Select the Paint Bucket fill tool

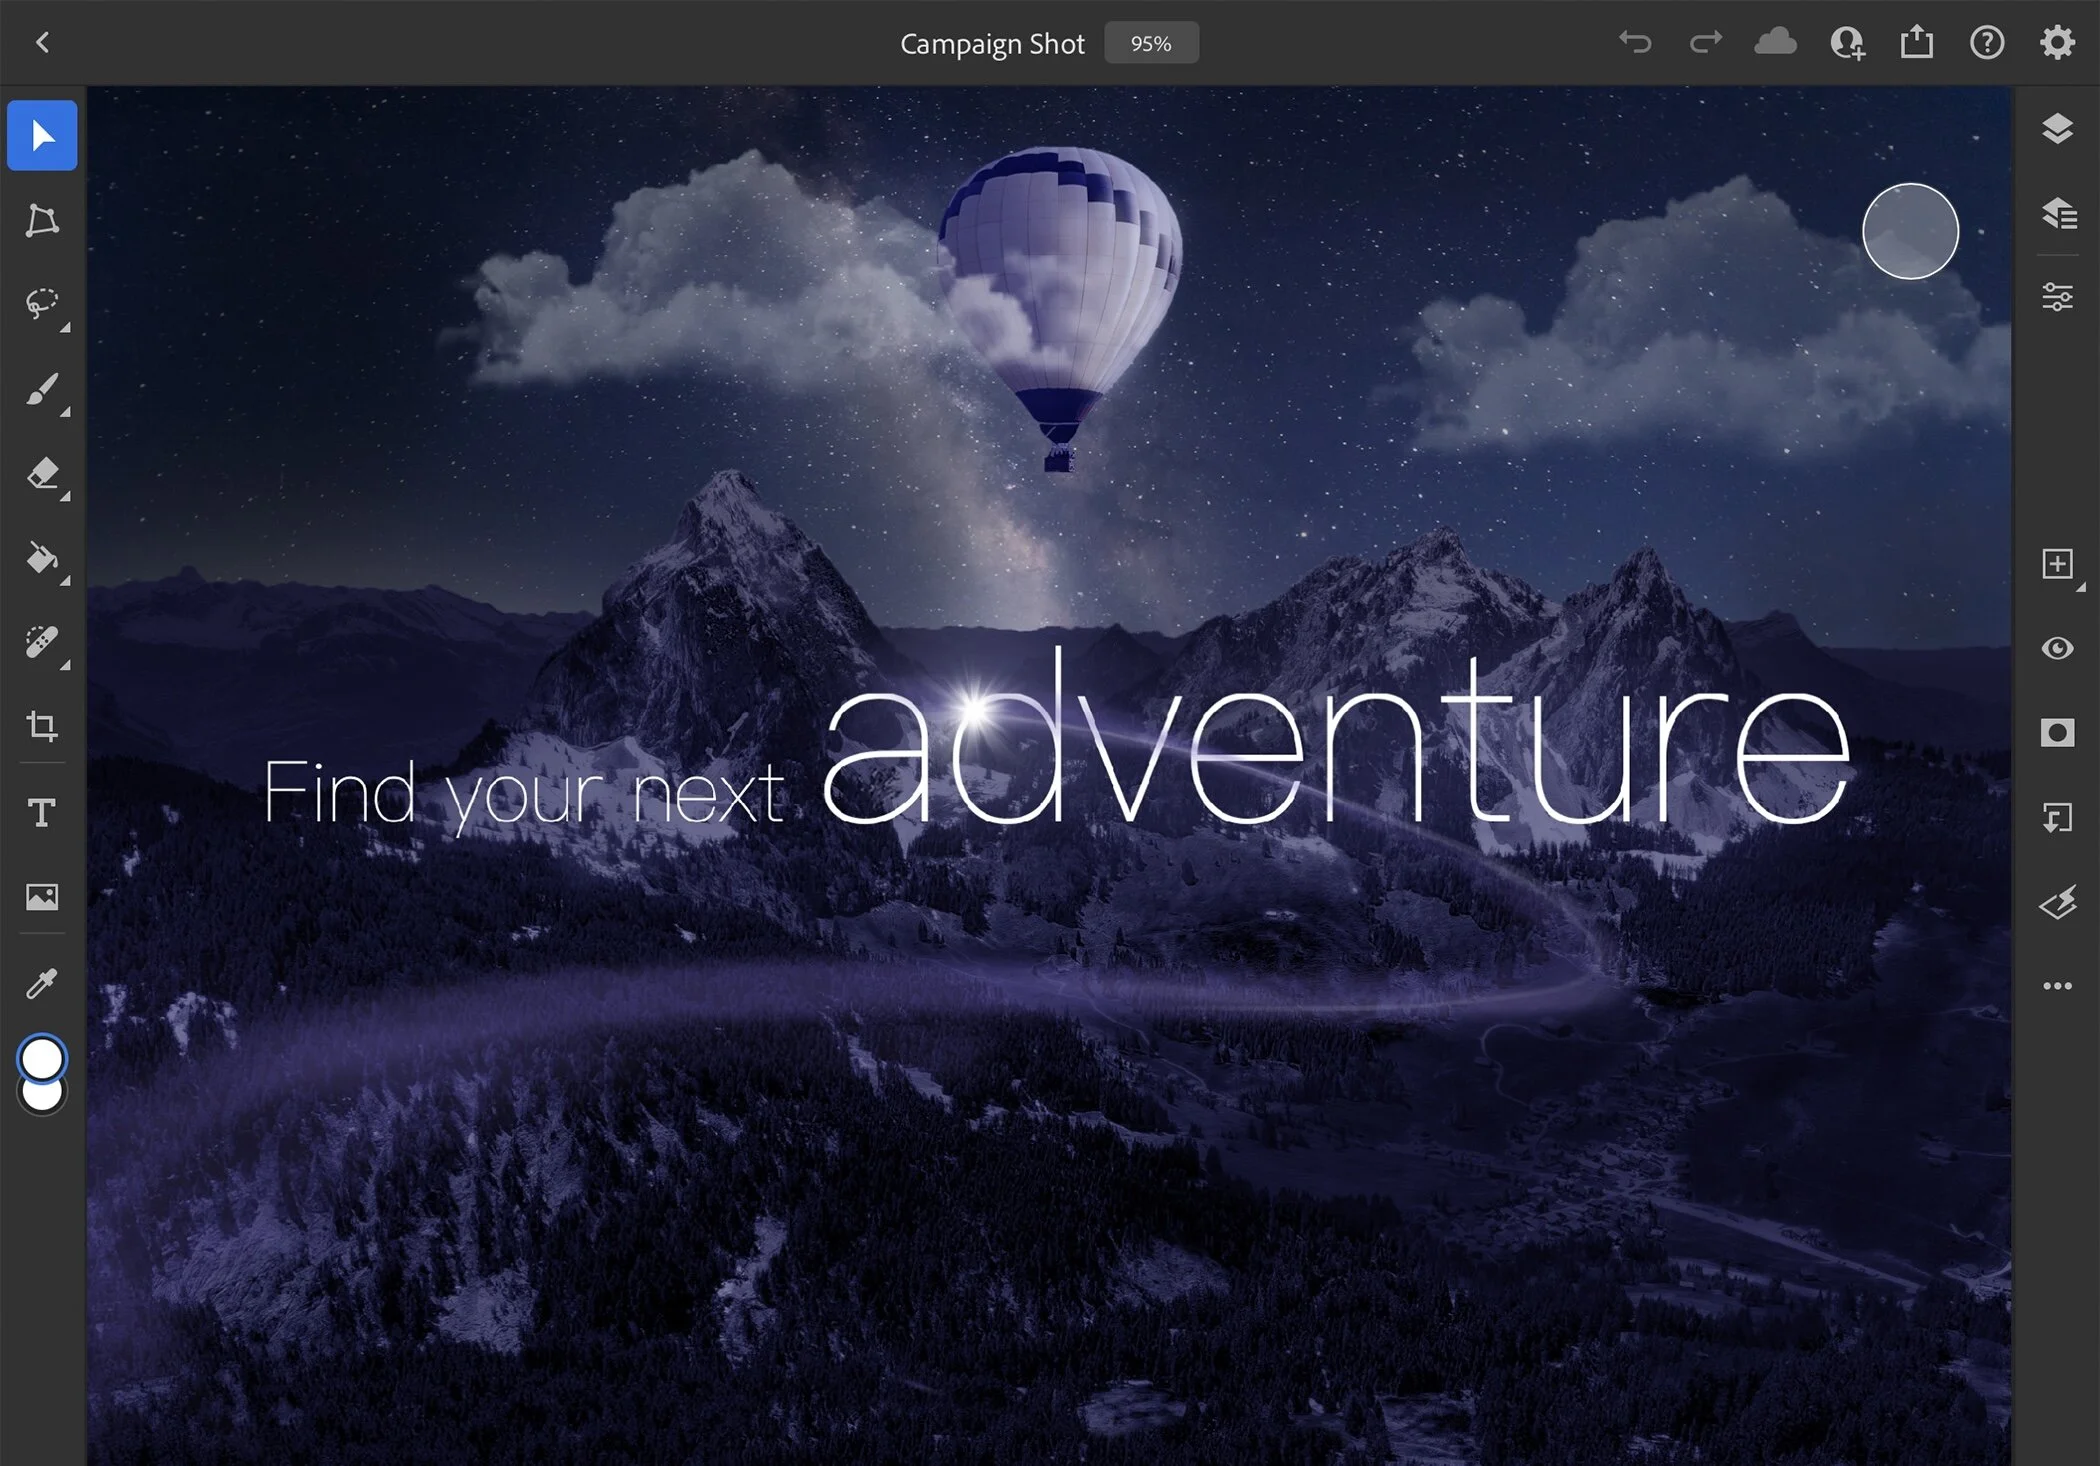pos(42,557)
